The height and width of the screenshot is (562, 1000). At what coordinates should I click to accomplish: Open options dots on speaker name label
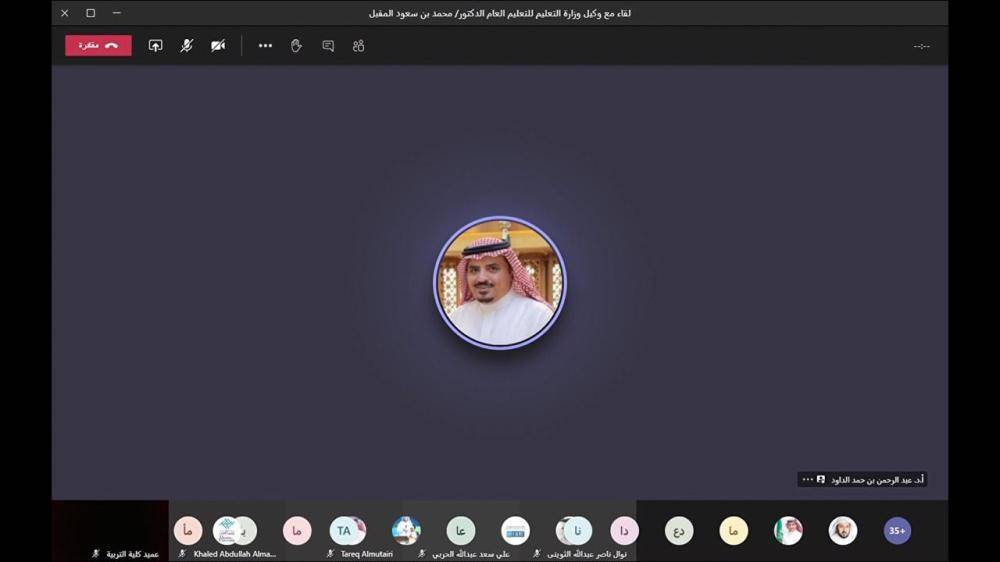808,480
